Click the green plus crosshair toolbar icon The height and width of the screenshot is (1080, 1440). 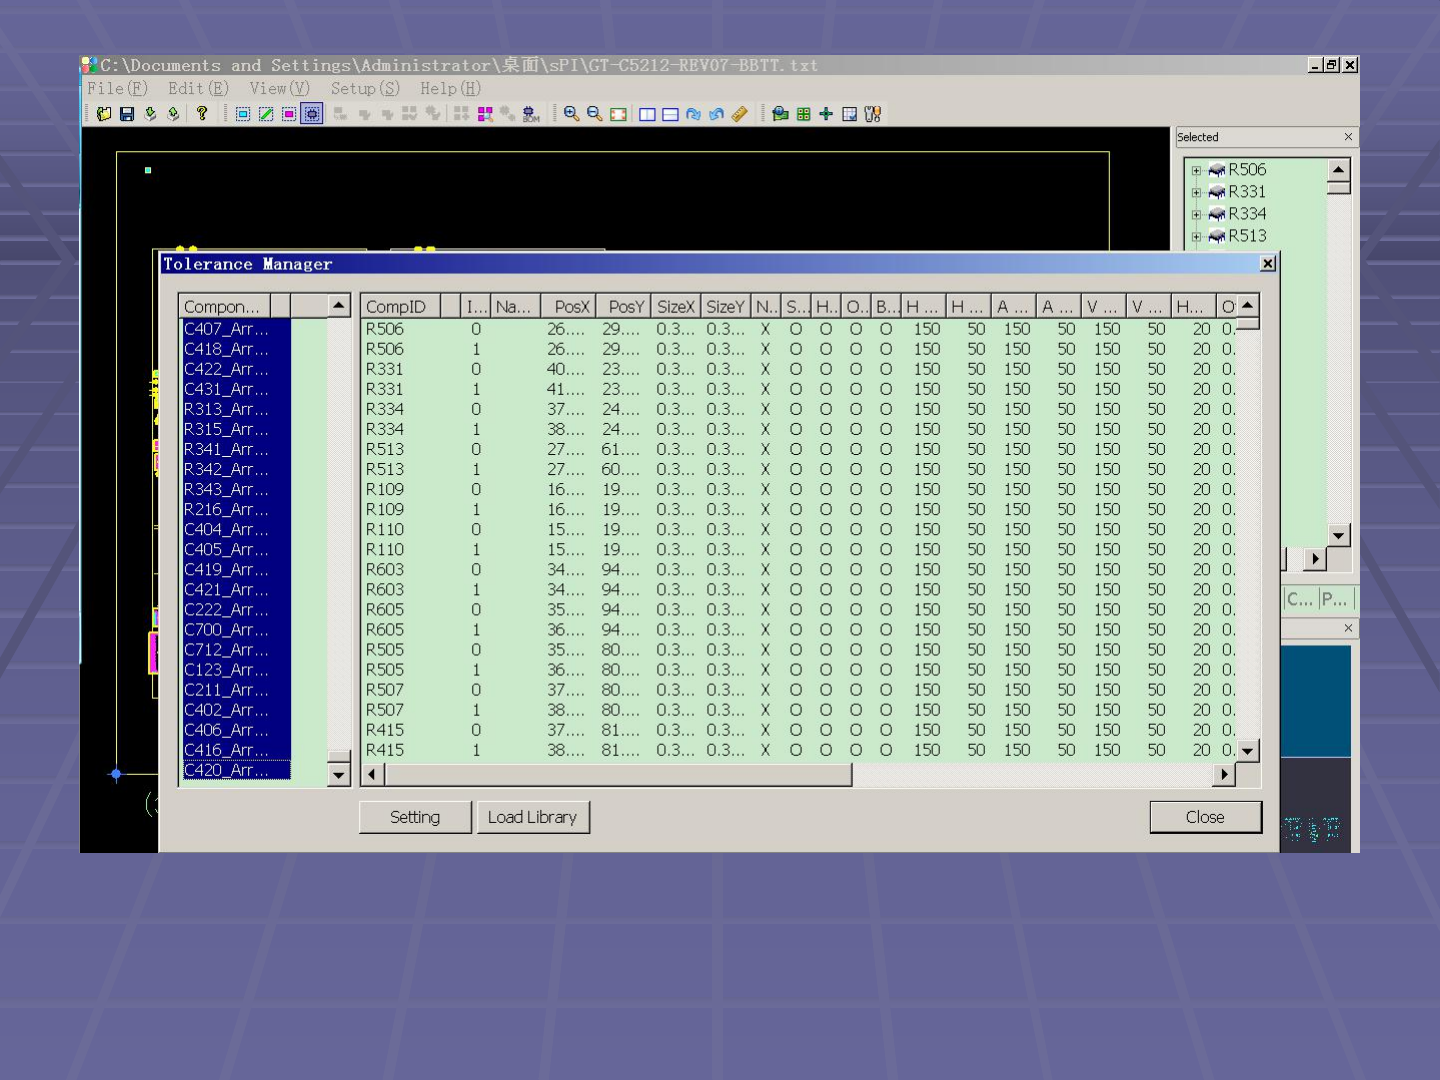point(826,114)
